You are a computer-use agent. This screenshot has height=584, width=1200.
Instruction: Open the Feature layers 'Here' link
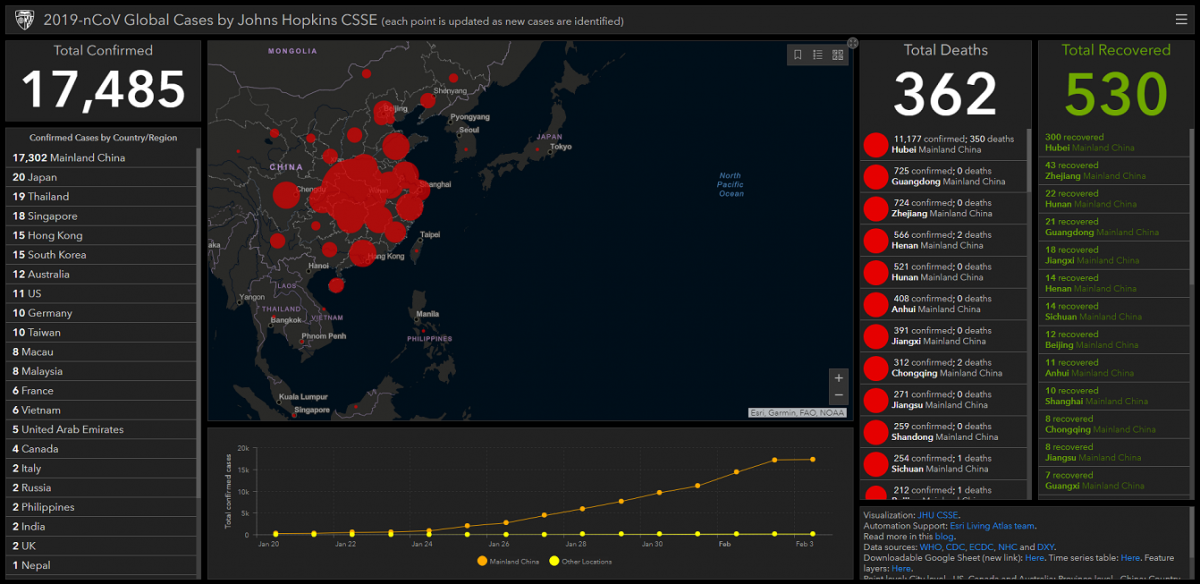pyautogui.click(x=901, y=569)
